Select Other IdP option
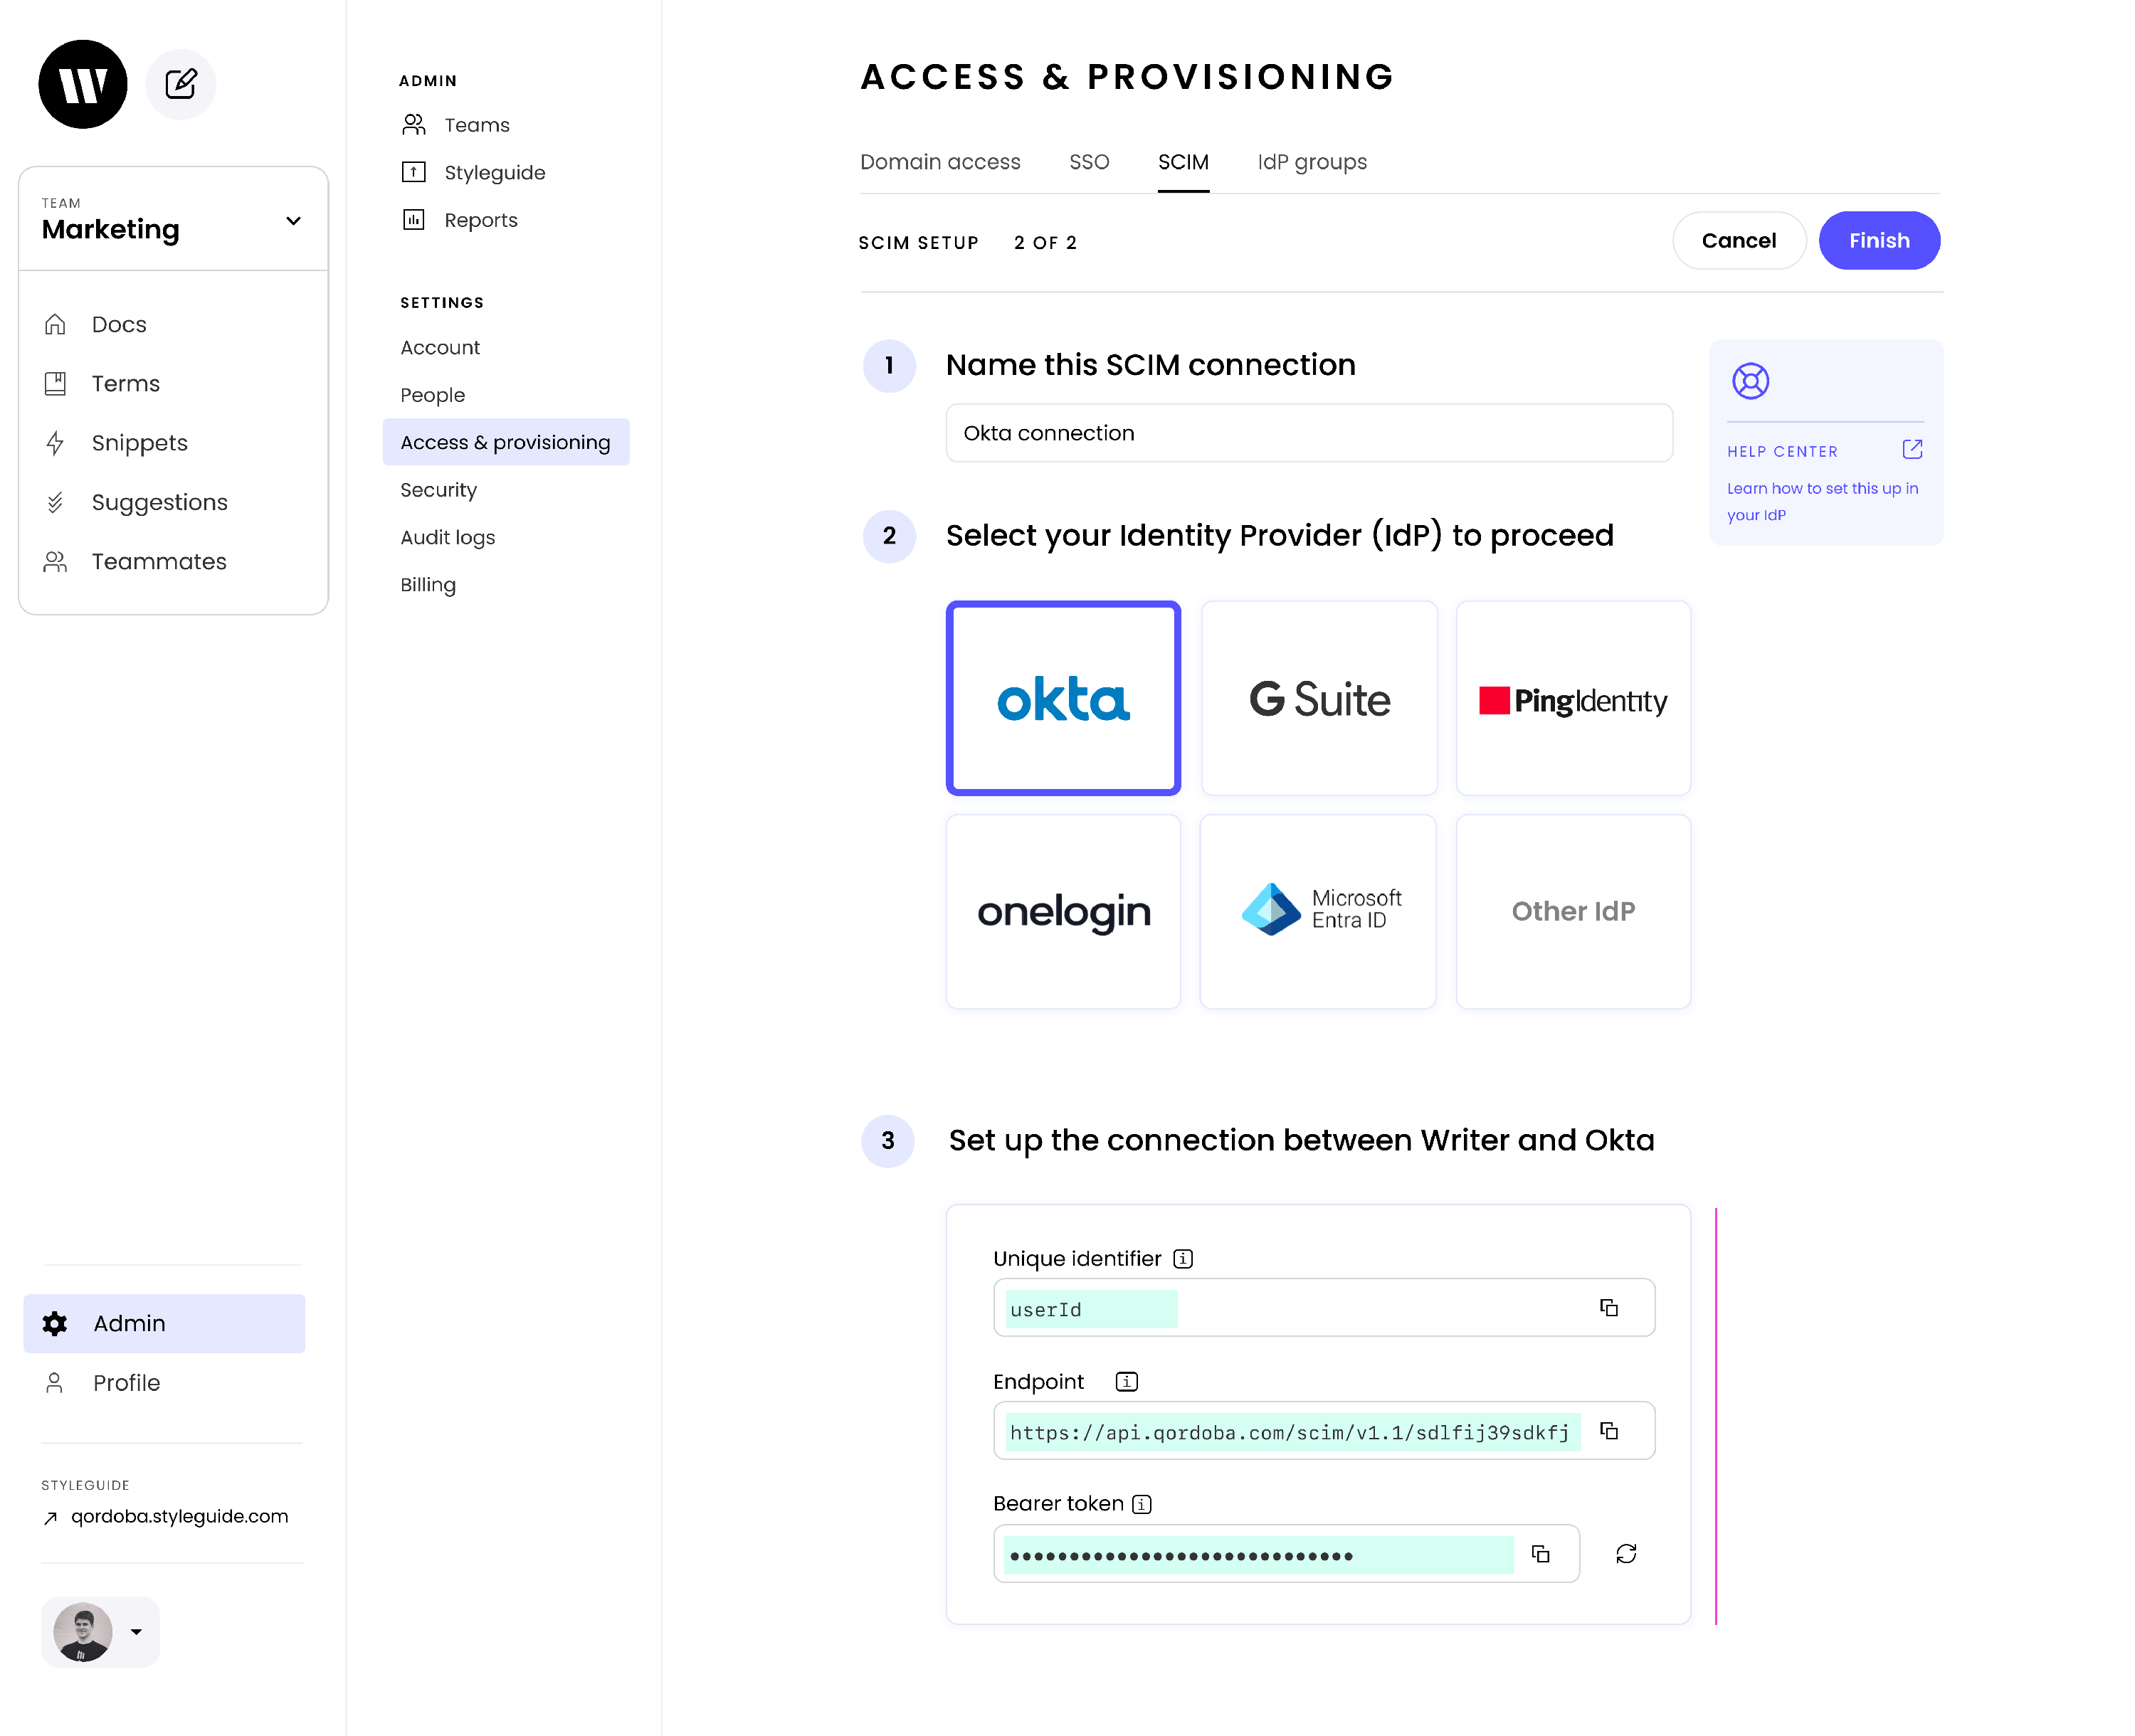The image size is (2135, 1736). click(1573, 911)
